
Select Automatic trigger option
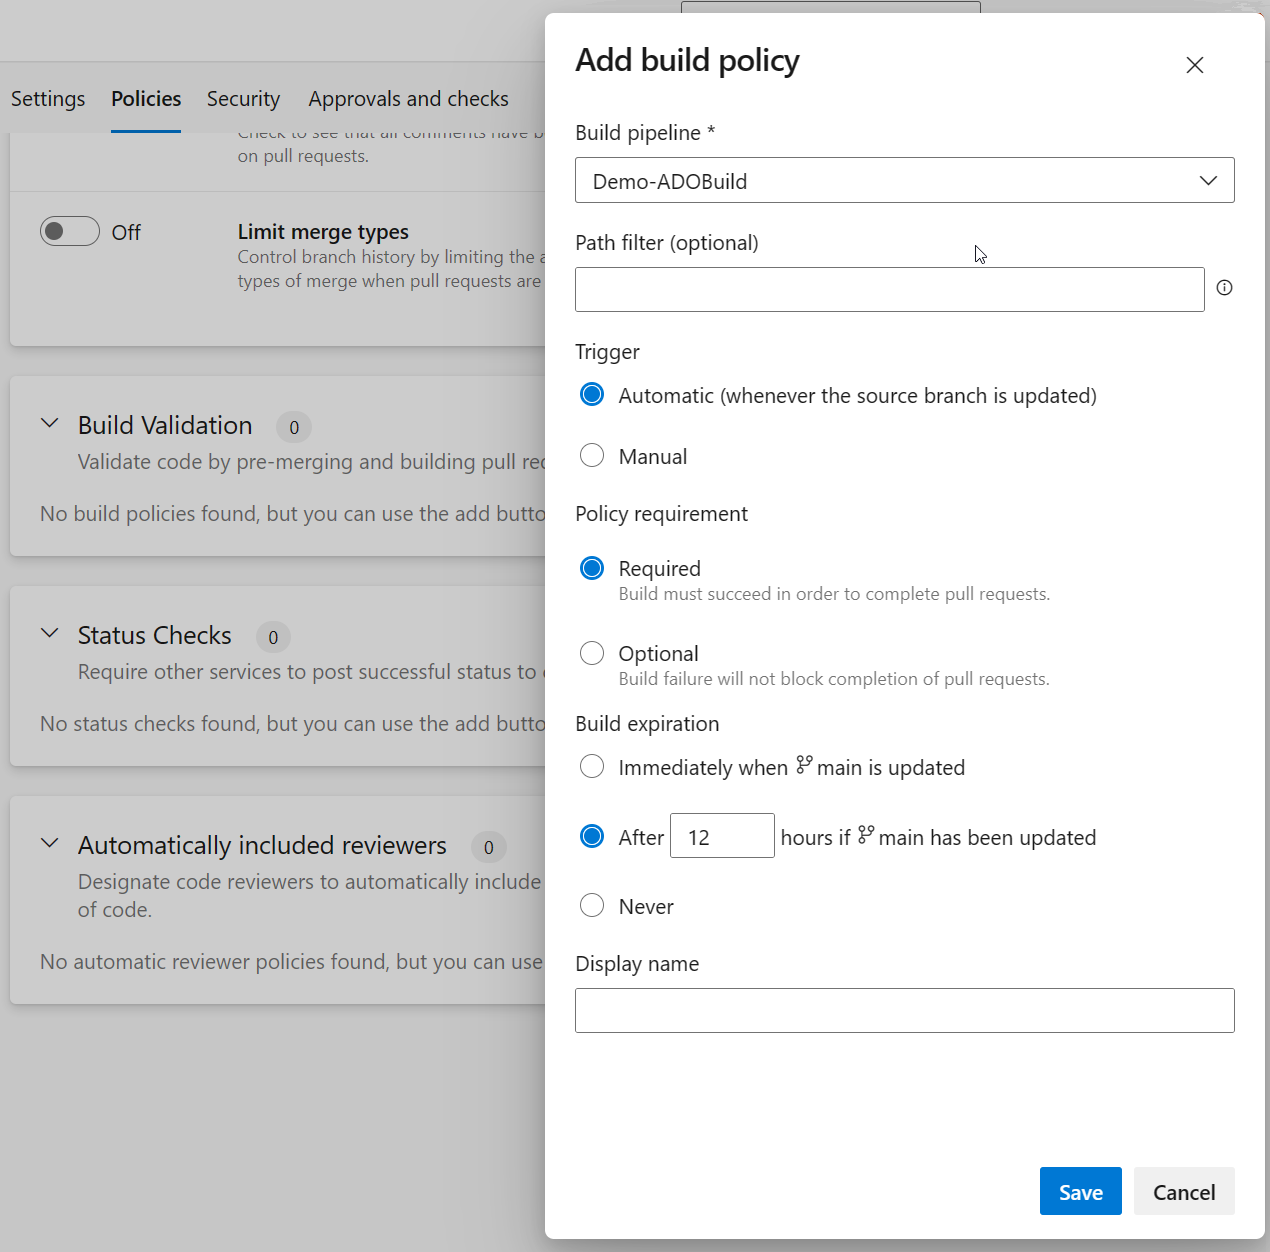tap(592, 394)
